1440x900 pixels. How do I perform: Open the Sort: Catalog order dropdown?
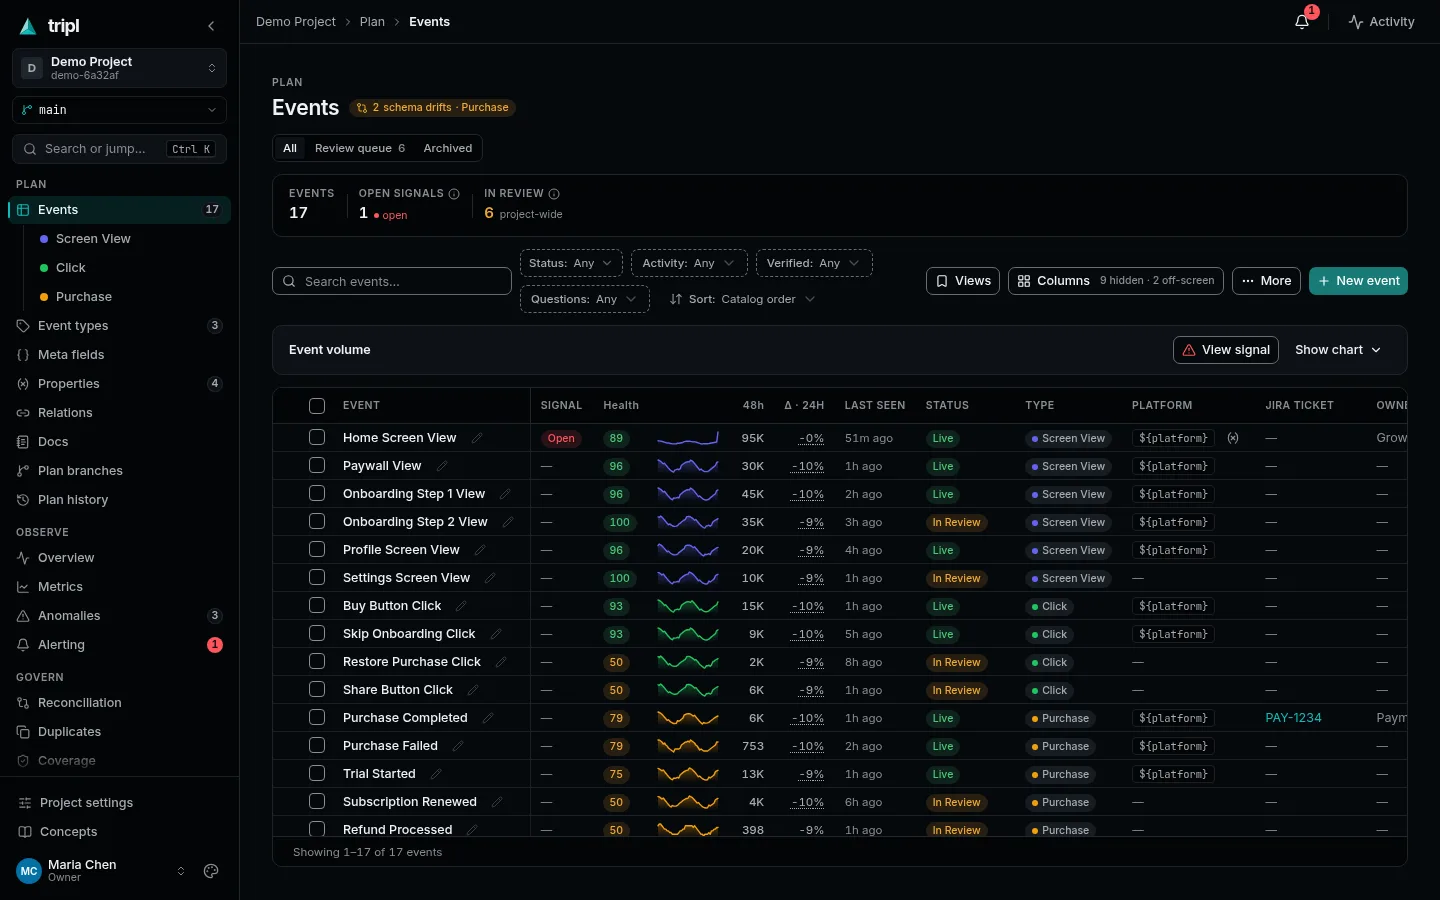point(742,299)
